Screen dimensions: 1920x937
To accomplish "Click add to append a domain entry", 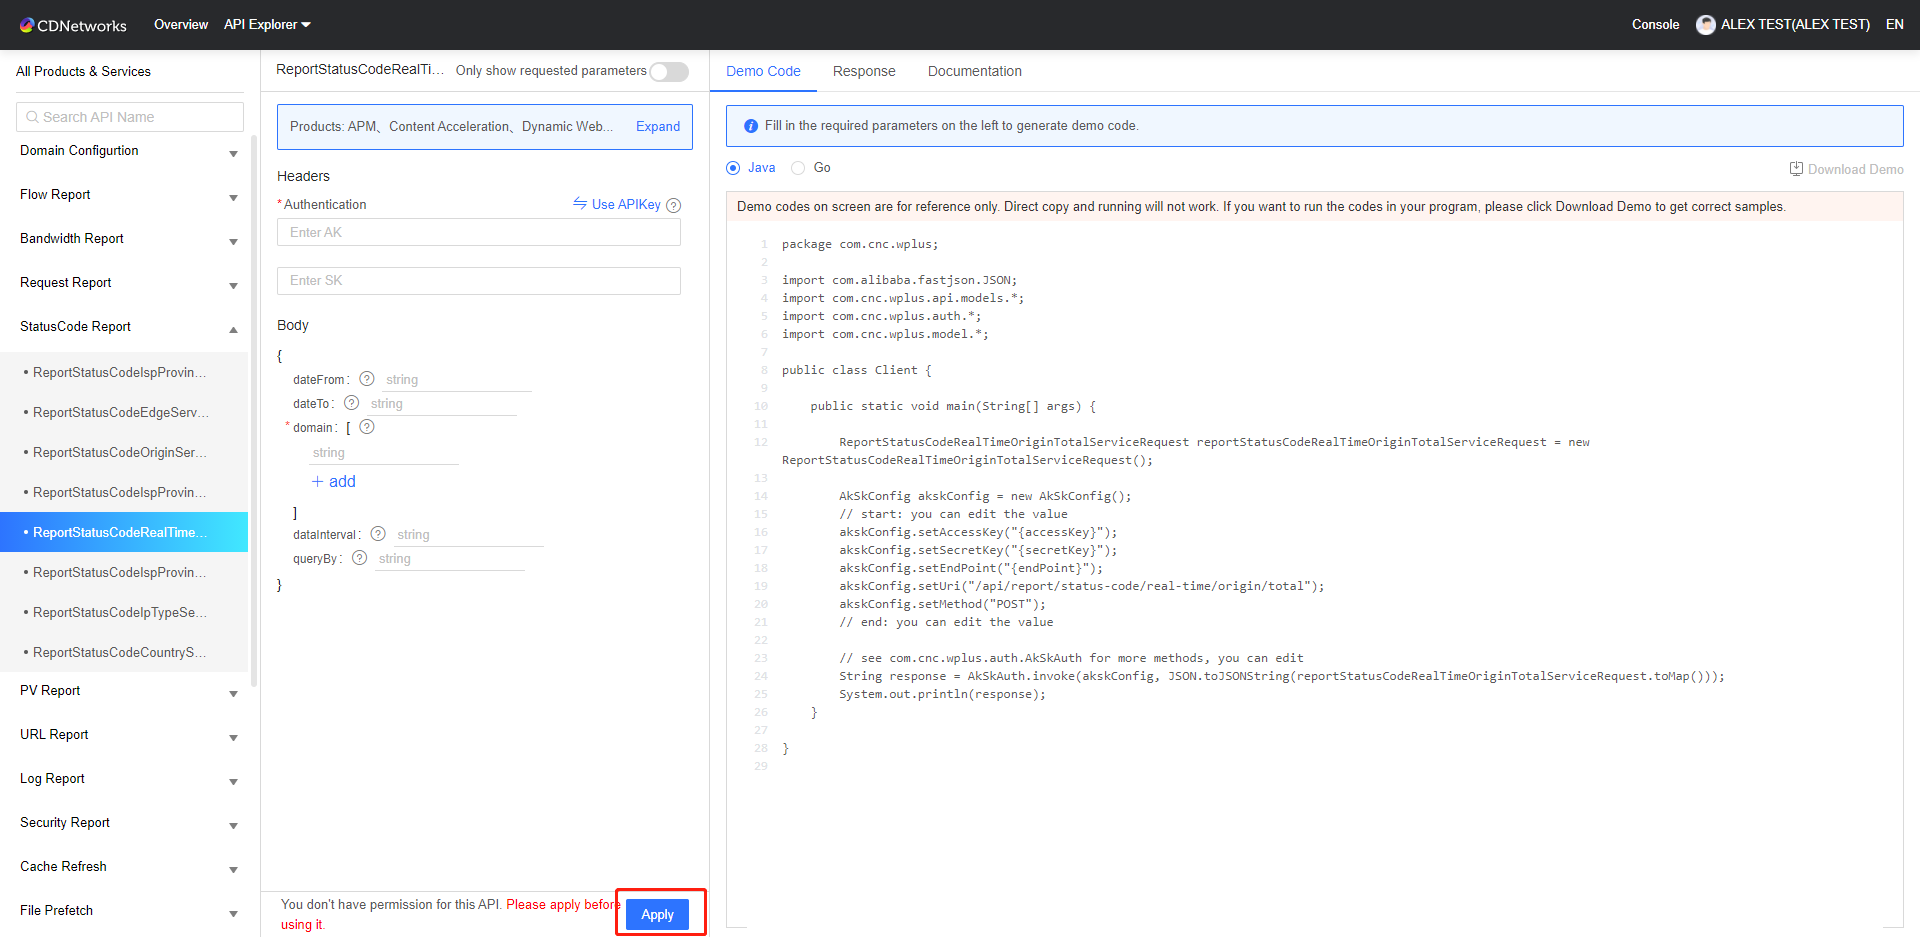I will [x=334, y=482].
